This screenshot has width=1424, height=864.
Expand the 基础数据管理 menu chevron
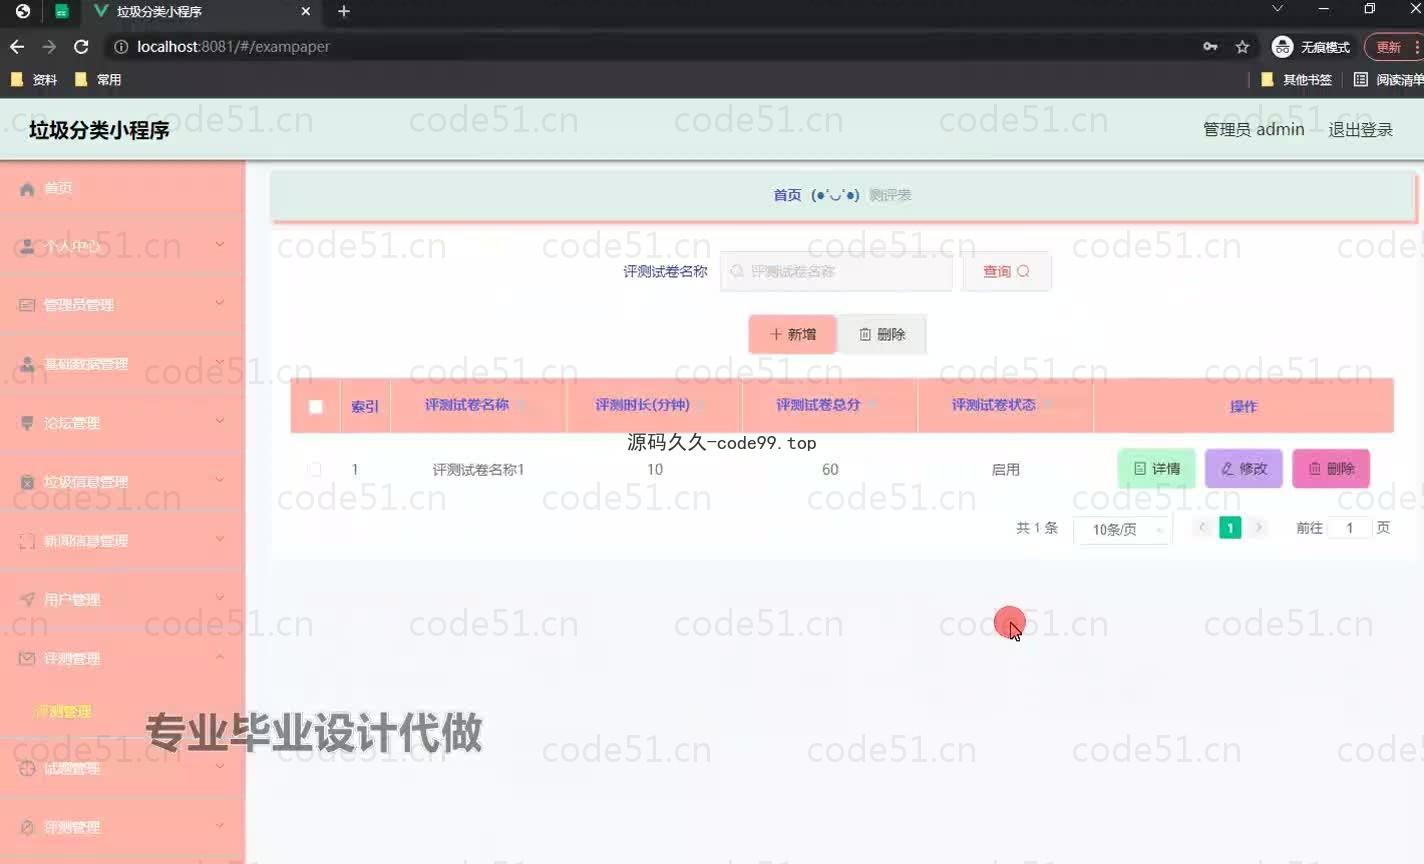(220, 362)
